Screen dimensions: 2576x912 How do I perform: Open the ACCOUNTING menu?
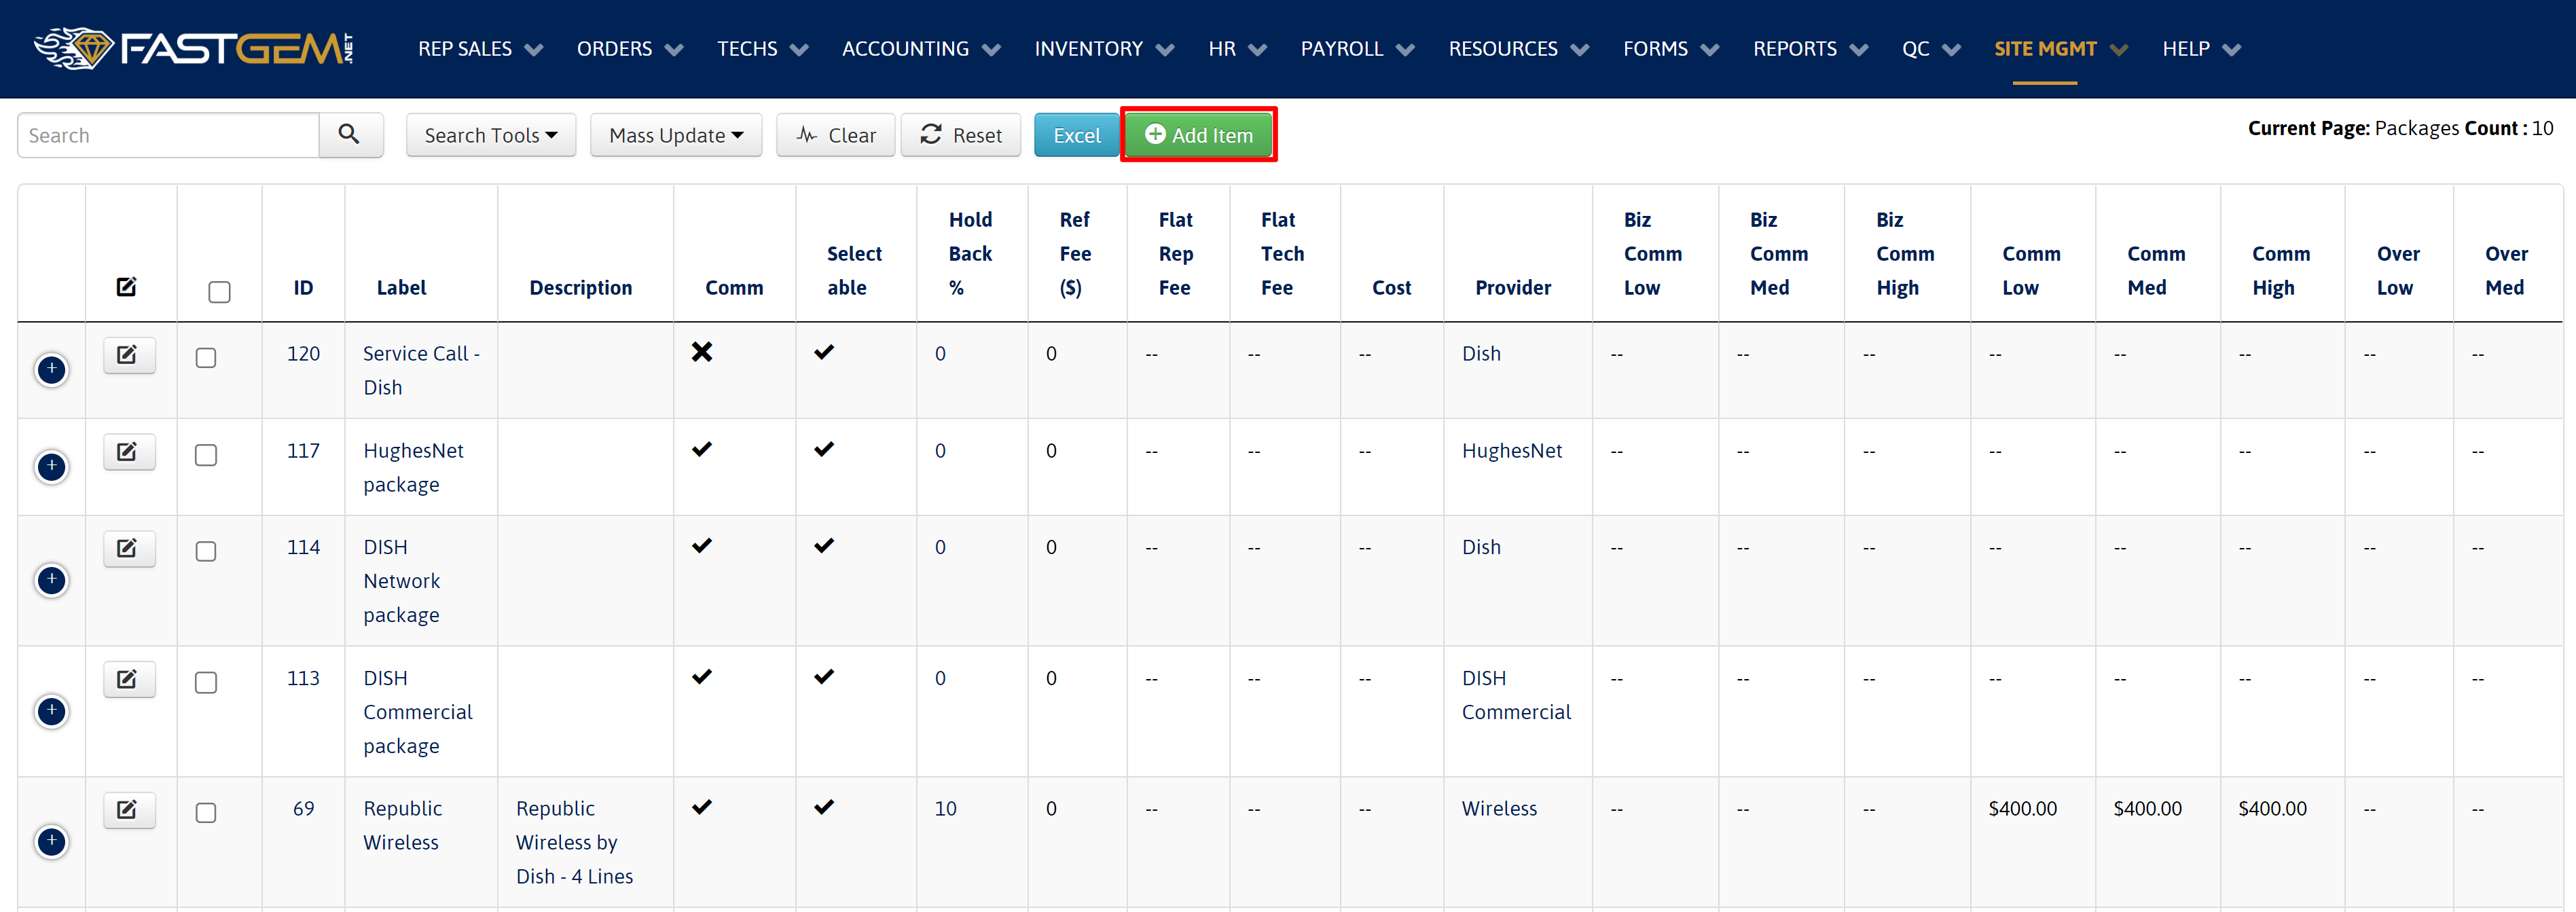tap(921, 49)
